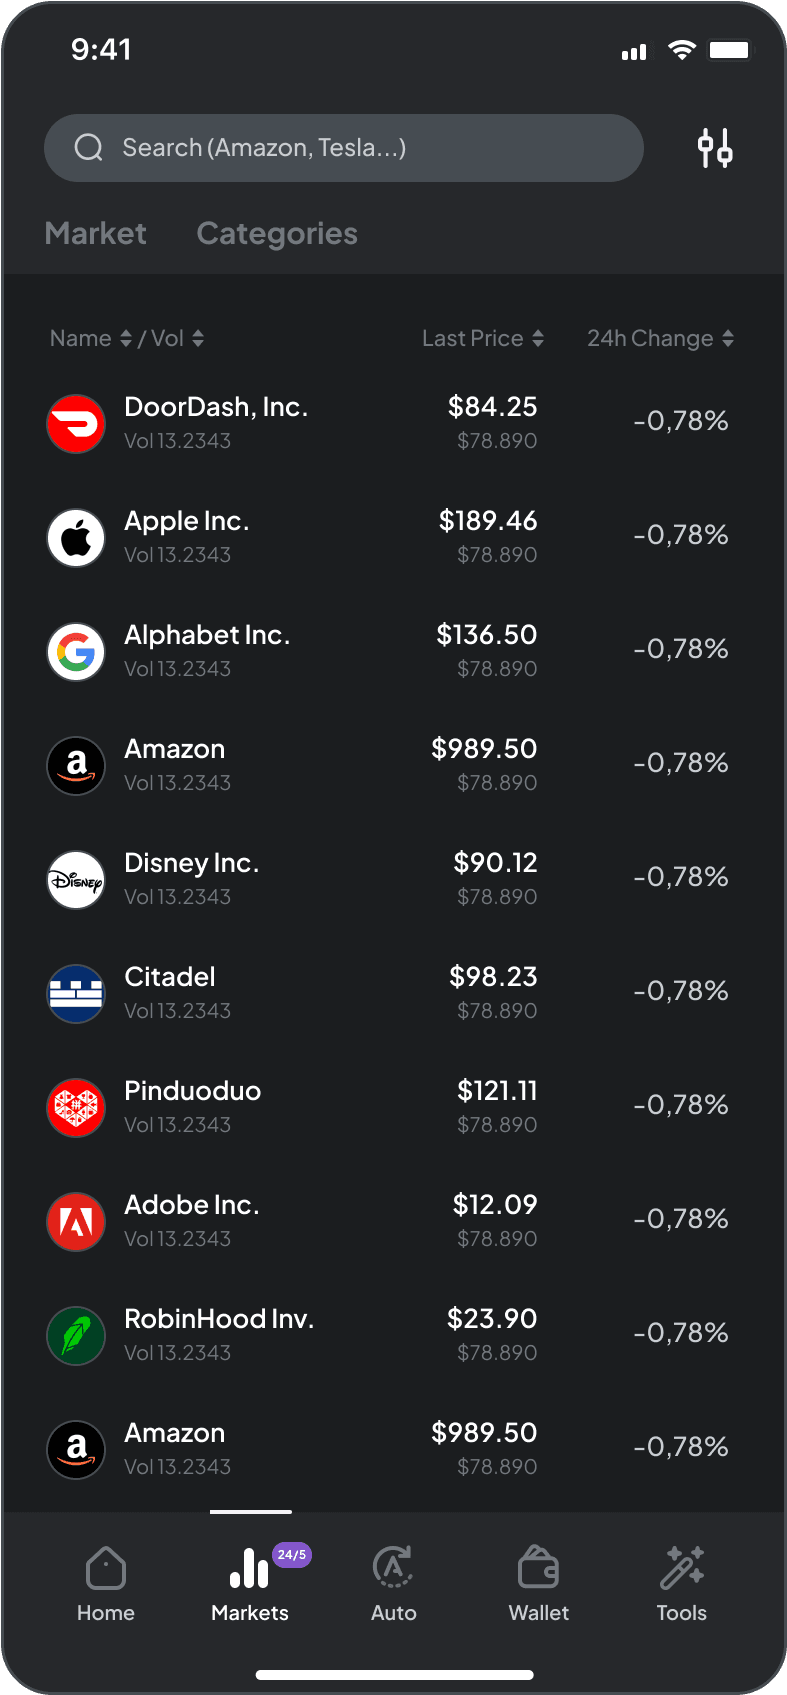Tap the Pinduoduo heart logo icon

pyautogui.click(x=76, y=1107)
